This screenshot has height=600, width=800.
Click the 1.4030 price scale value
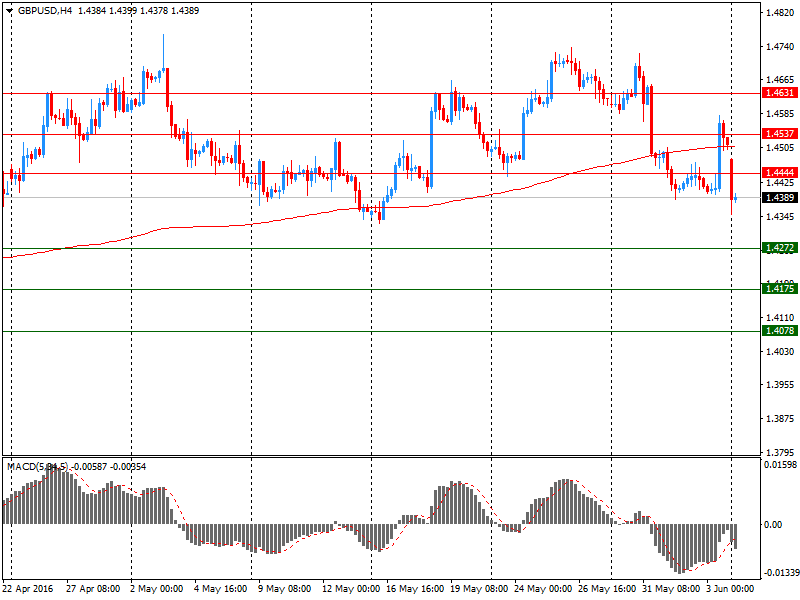point(781,352)
